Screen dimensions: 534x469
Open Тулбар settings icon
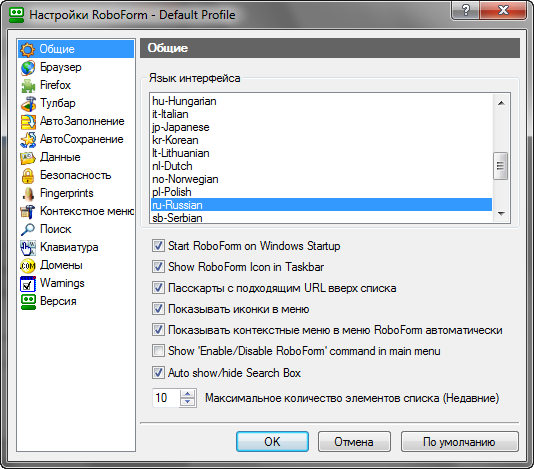pos(28,104)
